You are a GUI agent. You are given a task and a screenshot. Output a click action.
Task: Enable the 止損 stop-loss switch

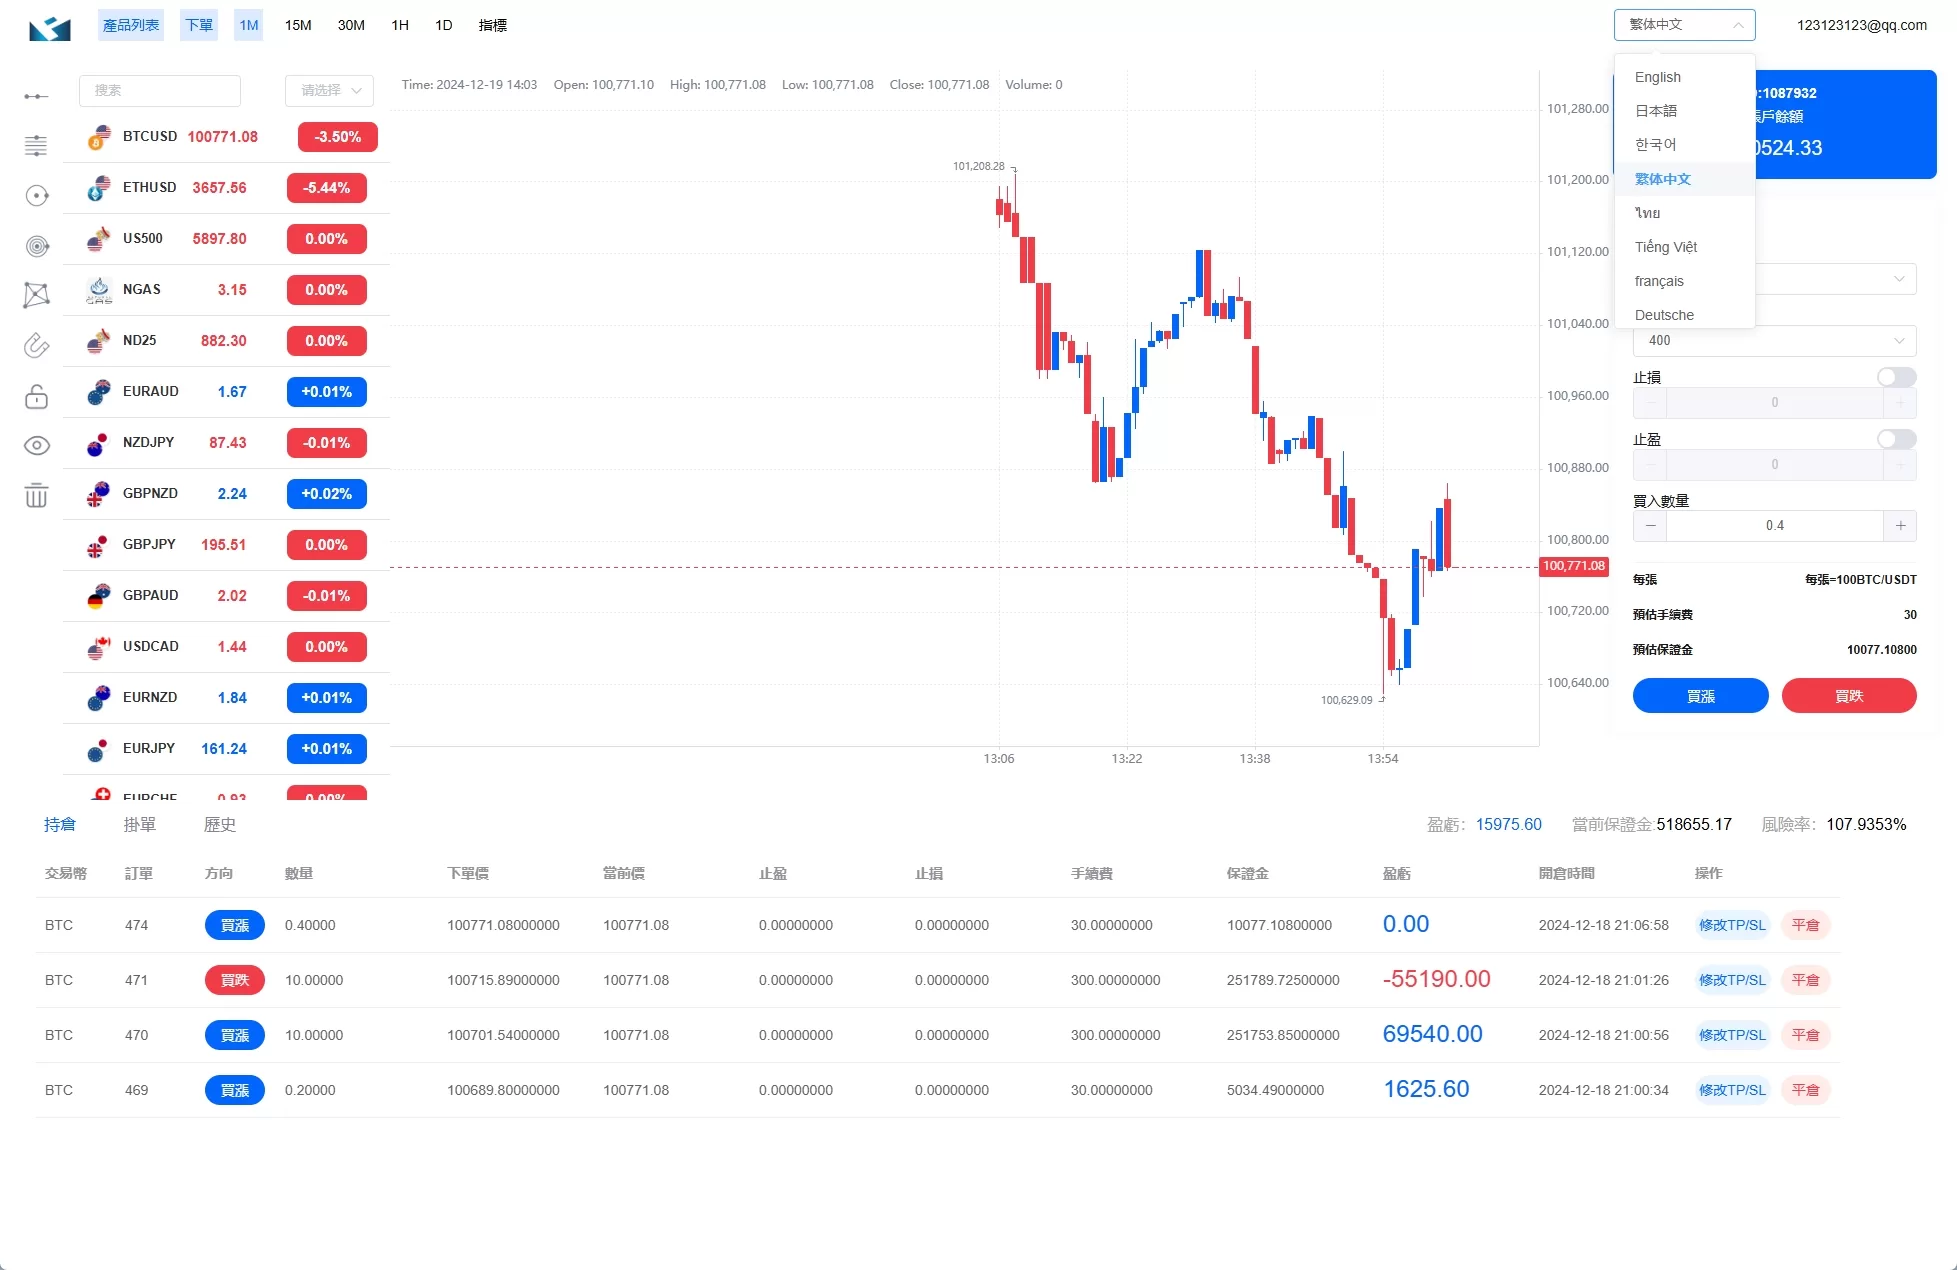click(x=1896, y=377)
